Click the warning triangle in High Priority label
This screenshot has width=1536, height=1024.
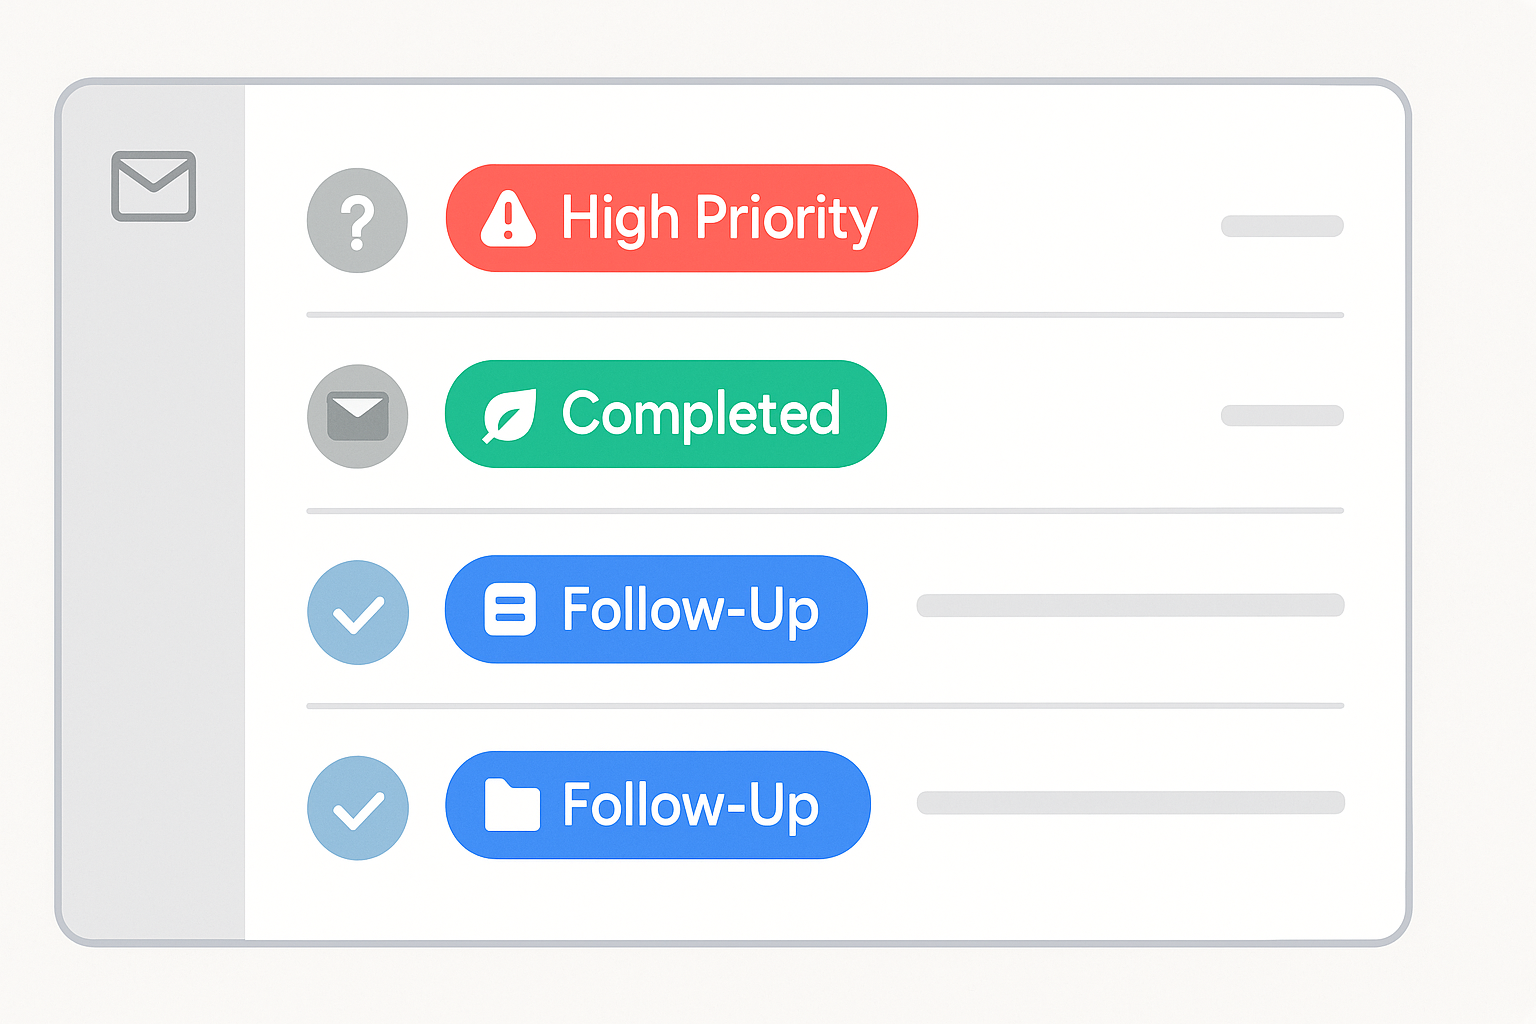(508, 218)
